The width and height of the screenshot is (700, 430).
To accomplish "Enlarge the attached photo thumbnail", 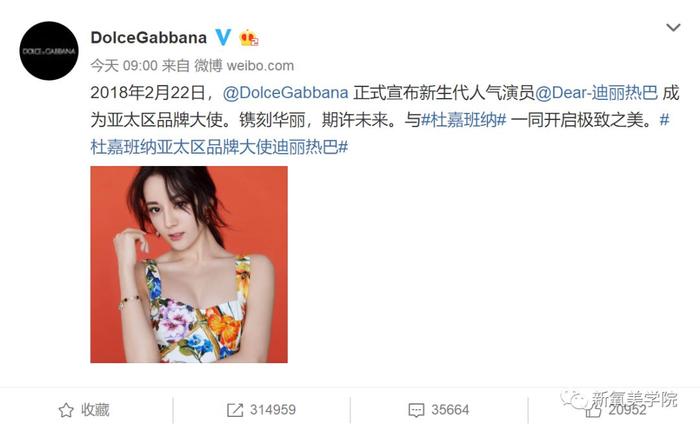I will click(x=189, y=264).
